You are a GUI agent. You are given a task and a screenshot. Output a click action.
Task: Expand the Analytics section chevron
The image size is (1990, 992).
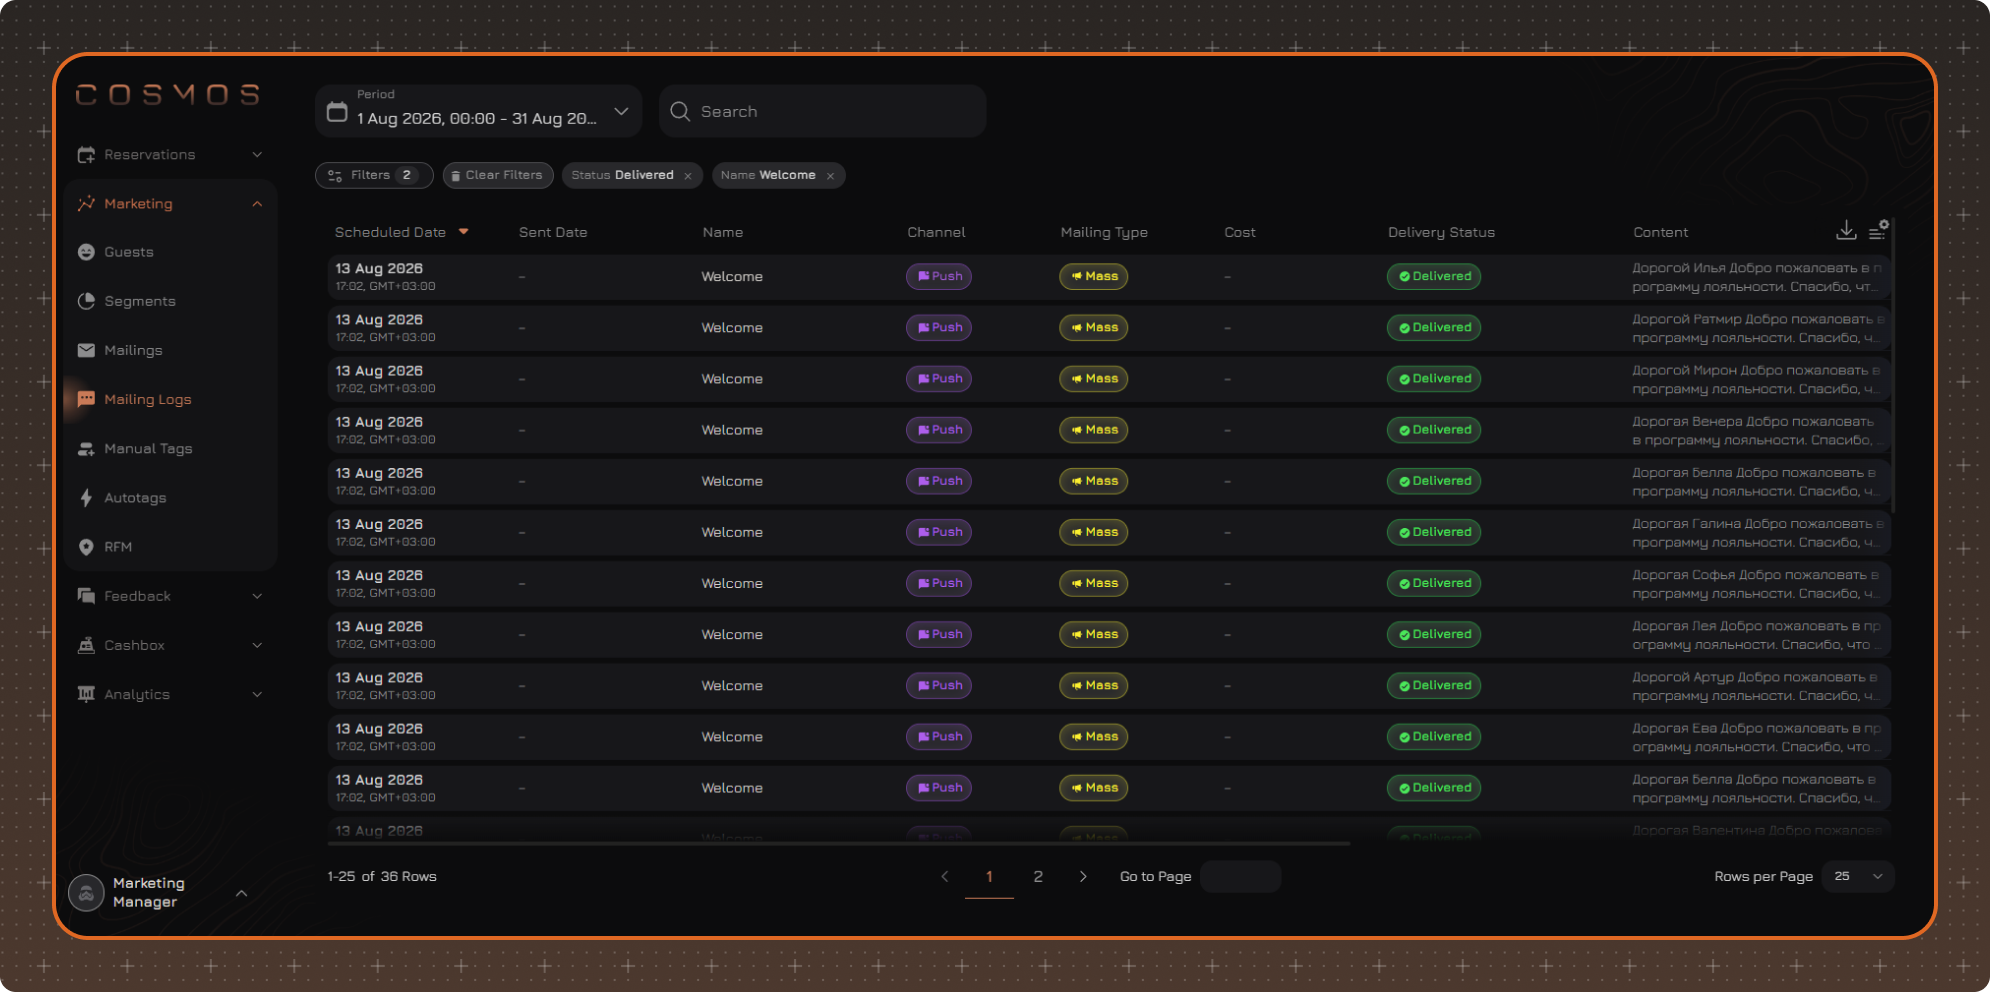(257, 694)
